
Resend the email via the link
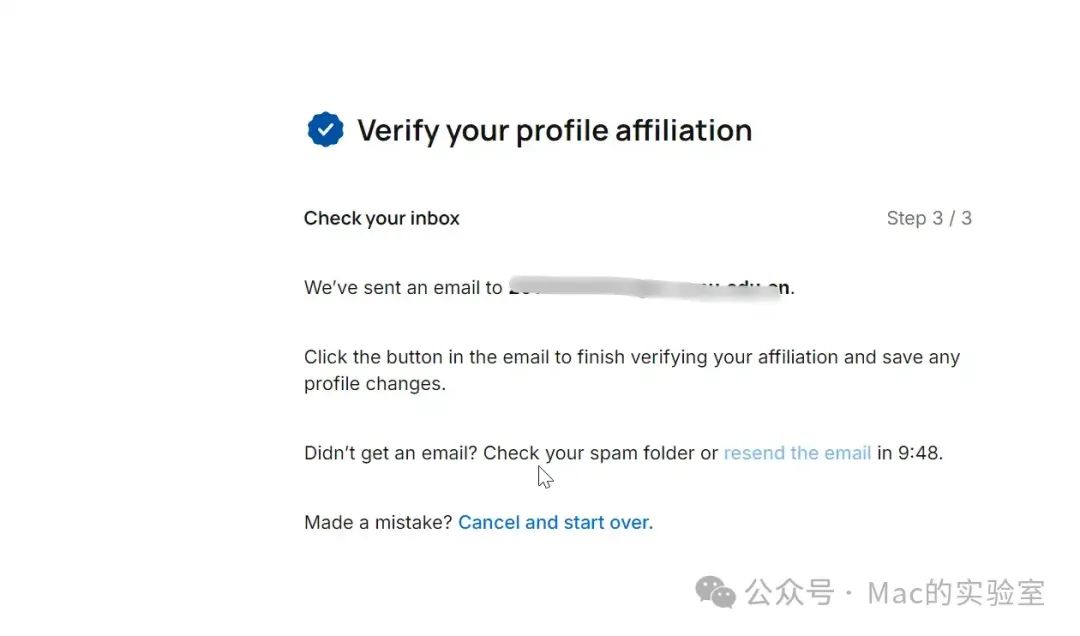(x=797, y=453)
